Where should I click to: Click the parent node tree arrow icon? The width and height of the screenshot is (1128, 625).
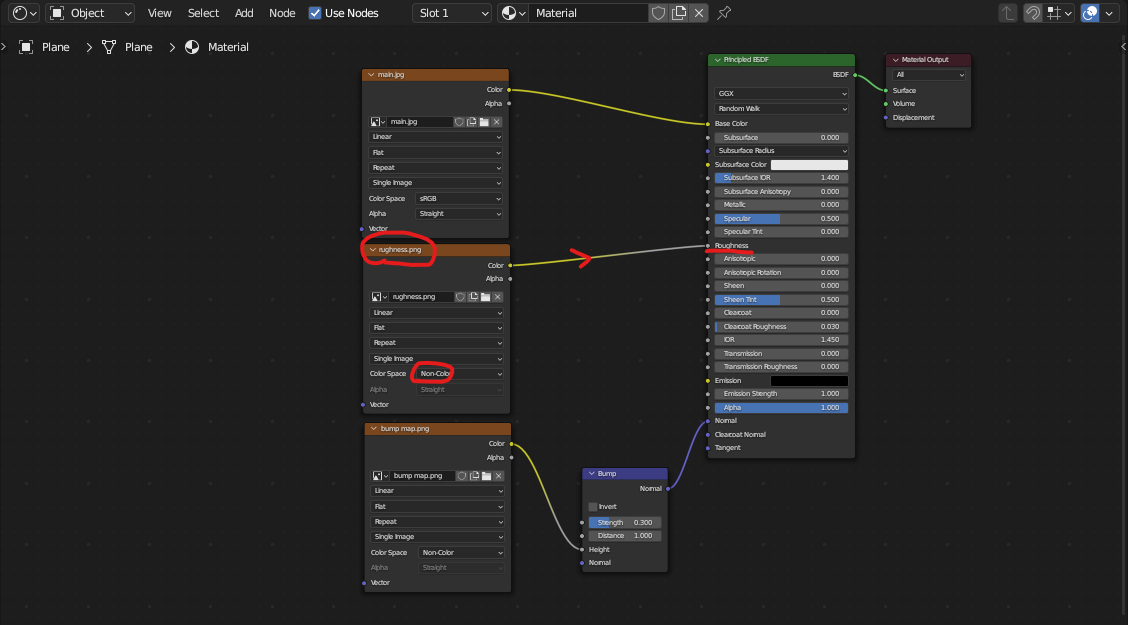[1007, 13]
